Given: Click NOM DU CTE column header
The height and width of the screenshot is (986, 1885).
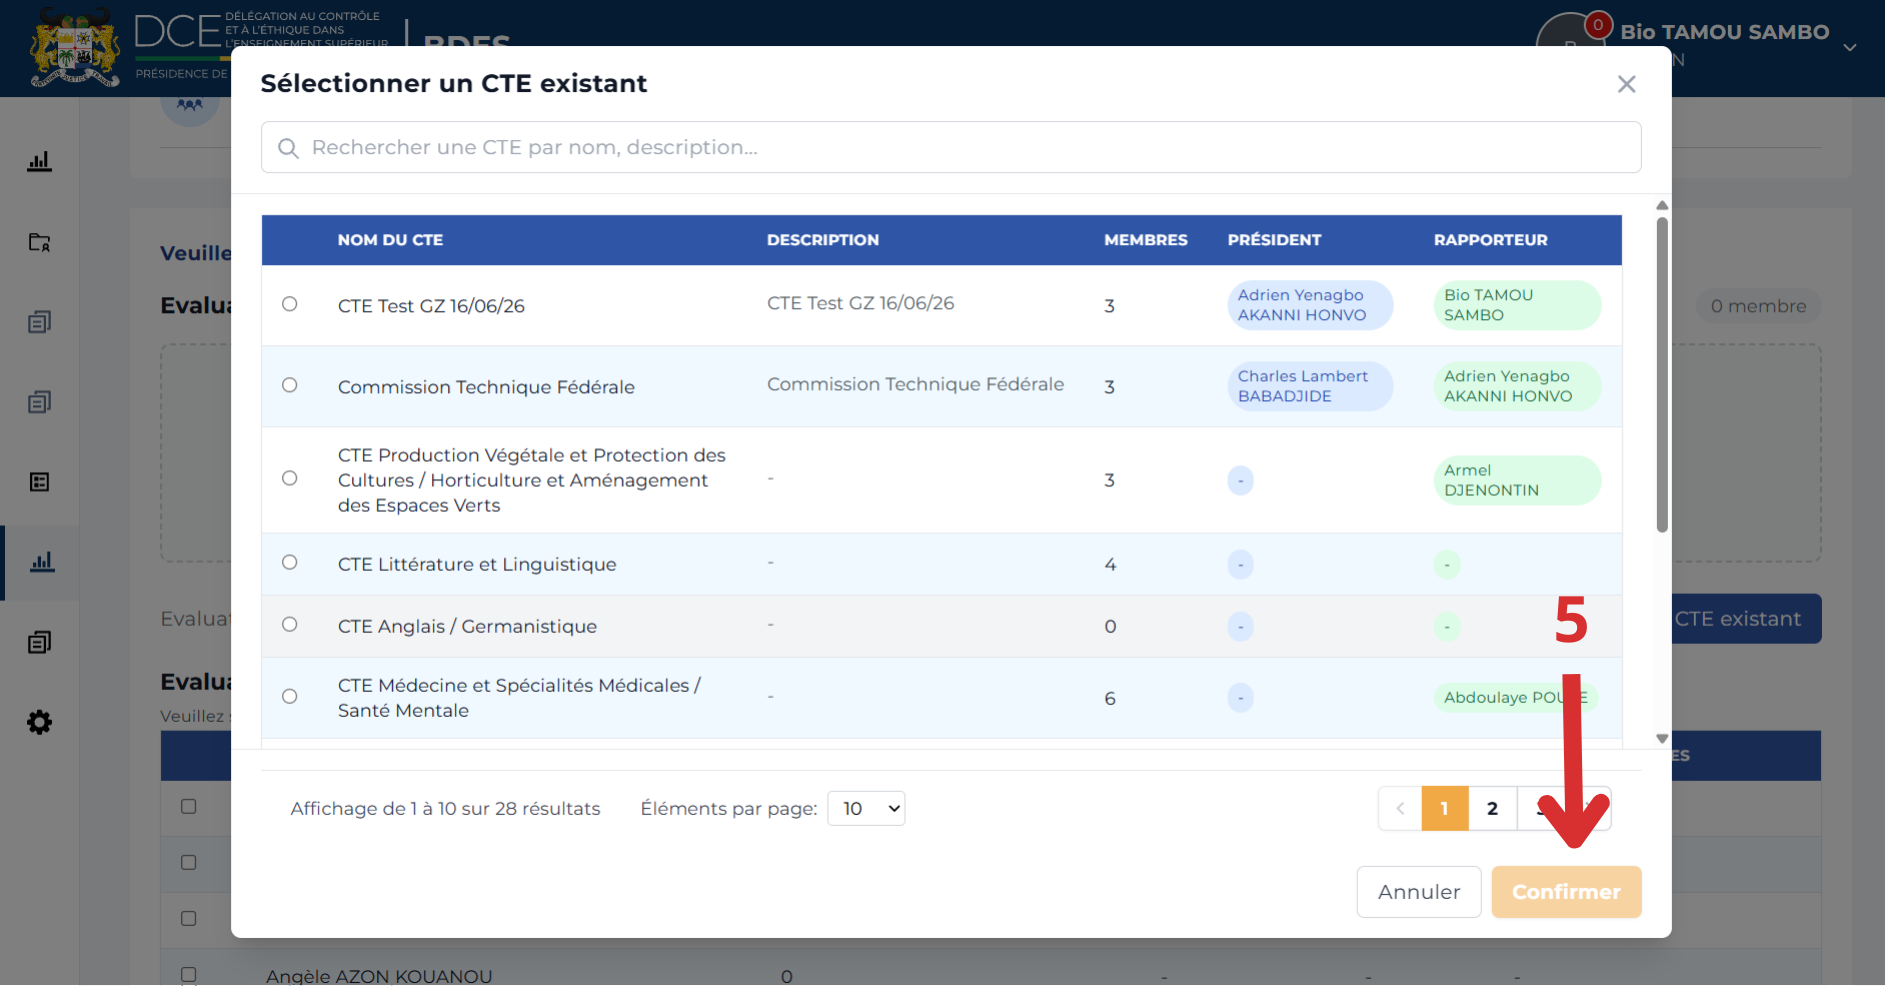Looking at the screenshot, I should click(390, 240).
